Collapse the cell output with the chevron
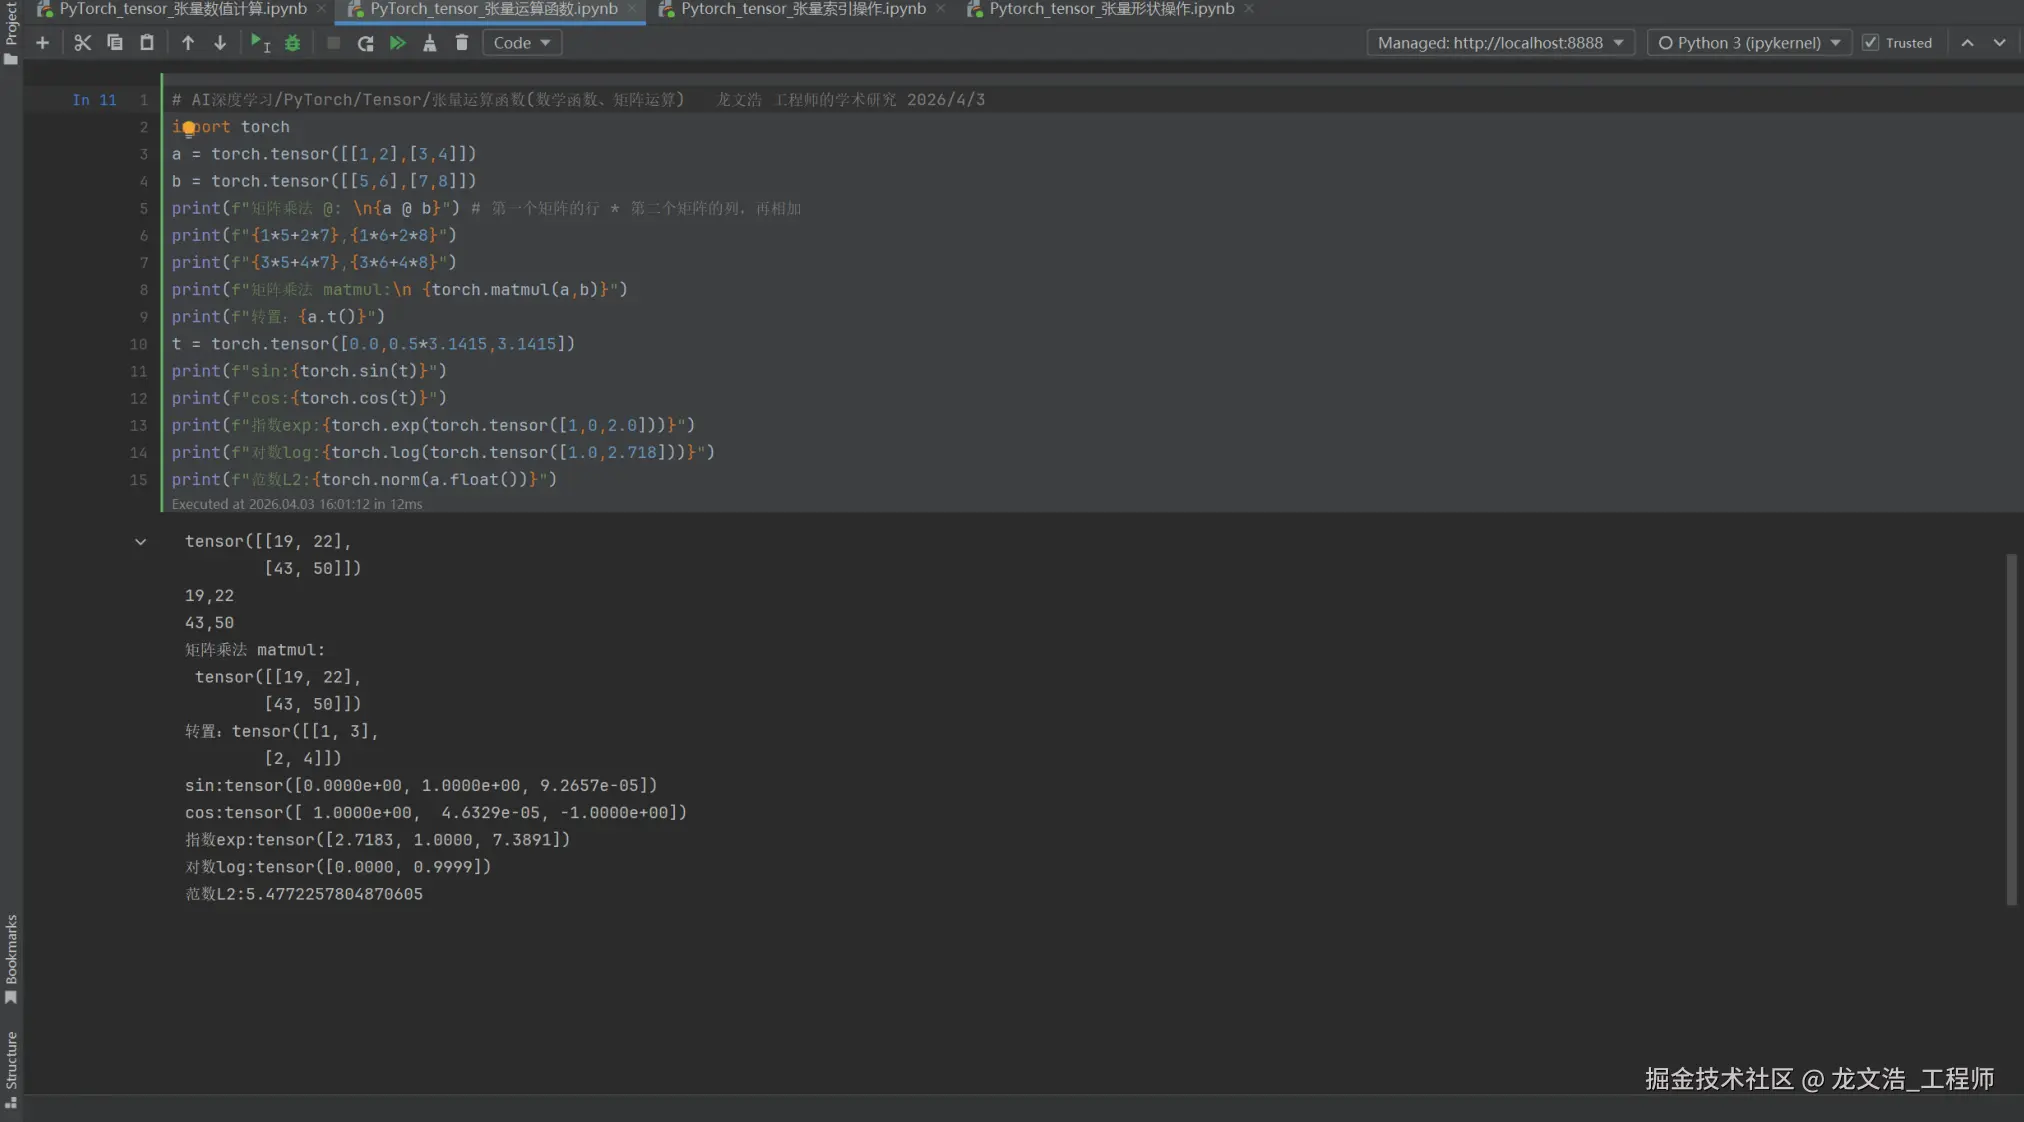This screenshot has height=1122, width=2024. coord(140,542)
